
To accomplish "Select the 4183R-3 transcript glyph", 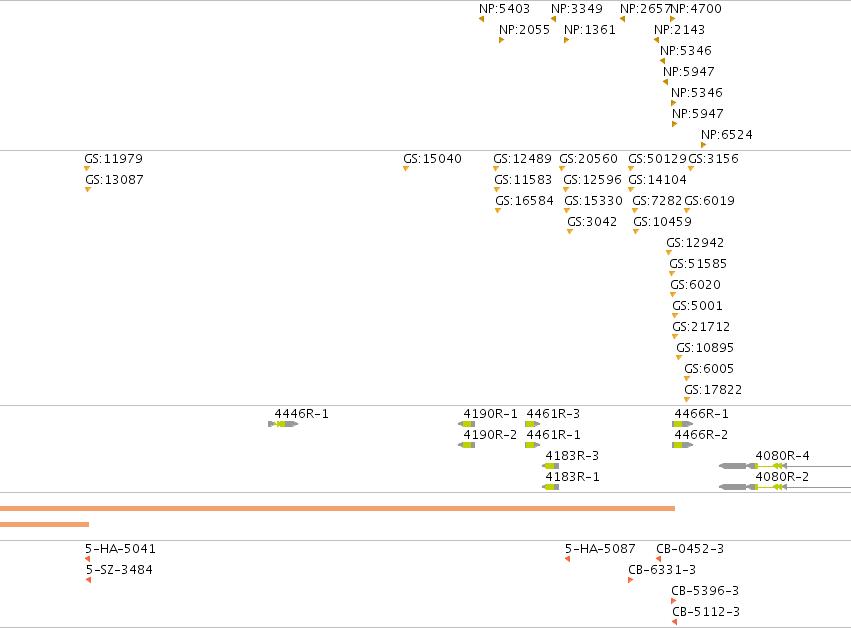I will tap(550, 466).
